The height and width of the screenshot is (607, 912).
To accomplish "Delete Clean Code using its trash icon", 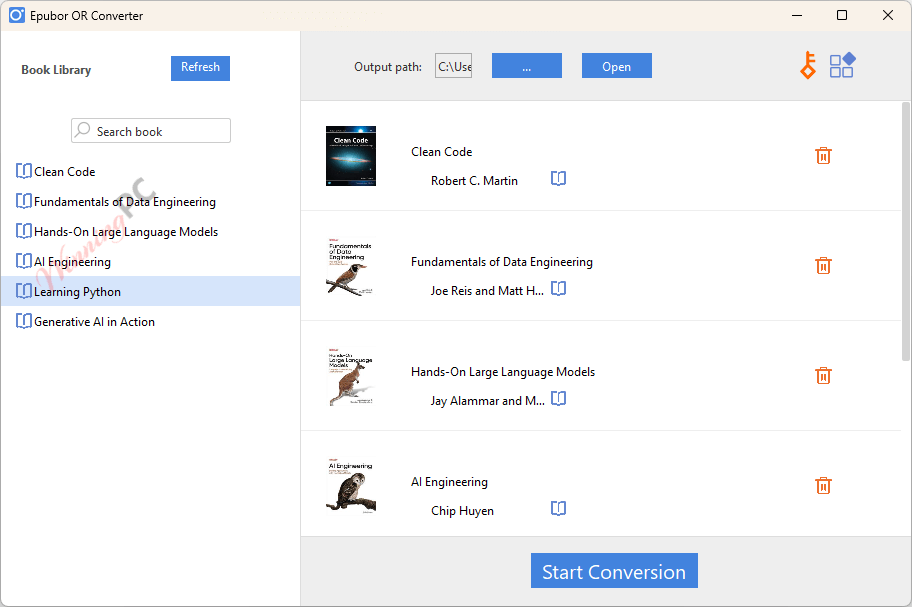I will (823, 155).
